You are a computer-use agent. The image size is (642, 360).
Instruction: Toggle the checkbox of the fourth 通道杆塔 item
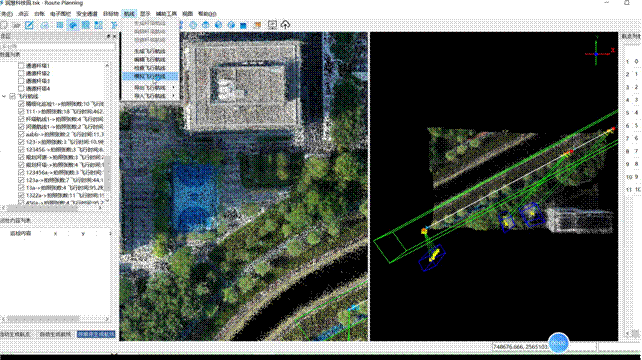coord(21,88)
